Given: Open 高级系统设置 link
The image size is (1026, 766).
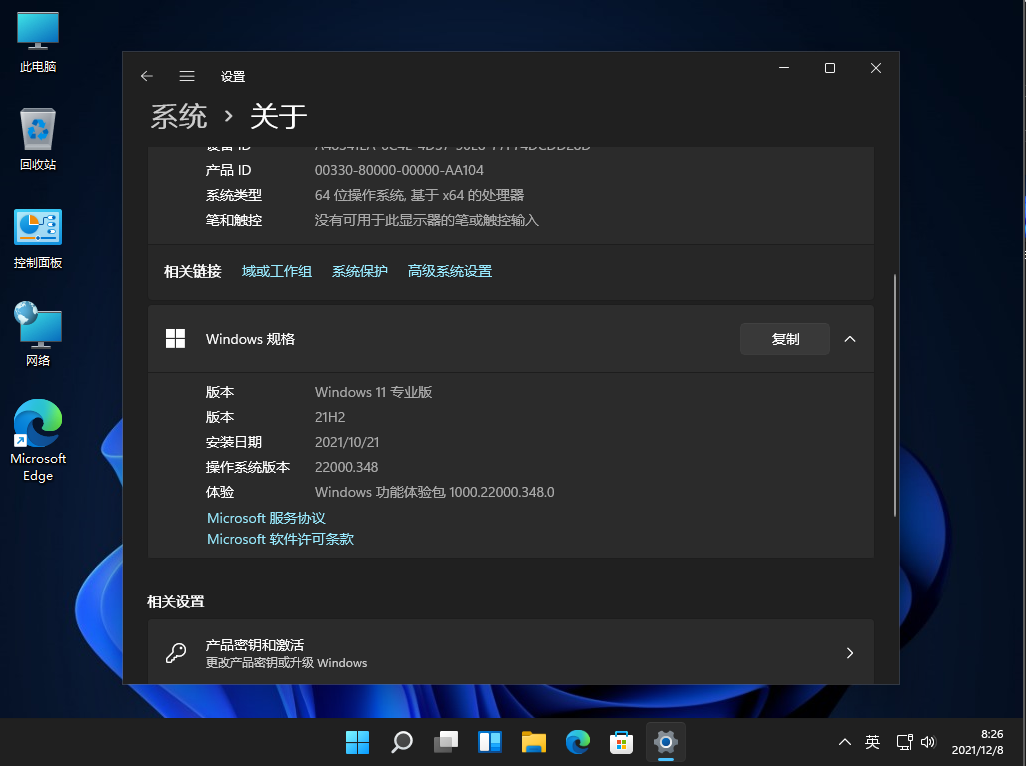Looking at the screenshot, I should click(450, 271).
